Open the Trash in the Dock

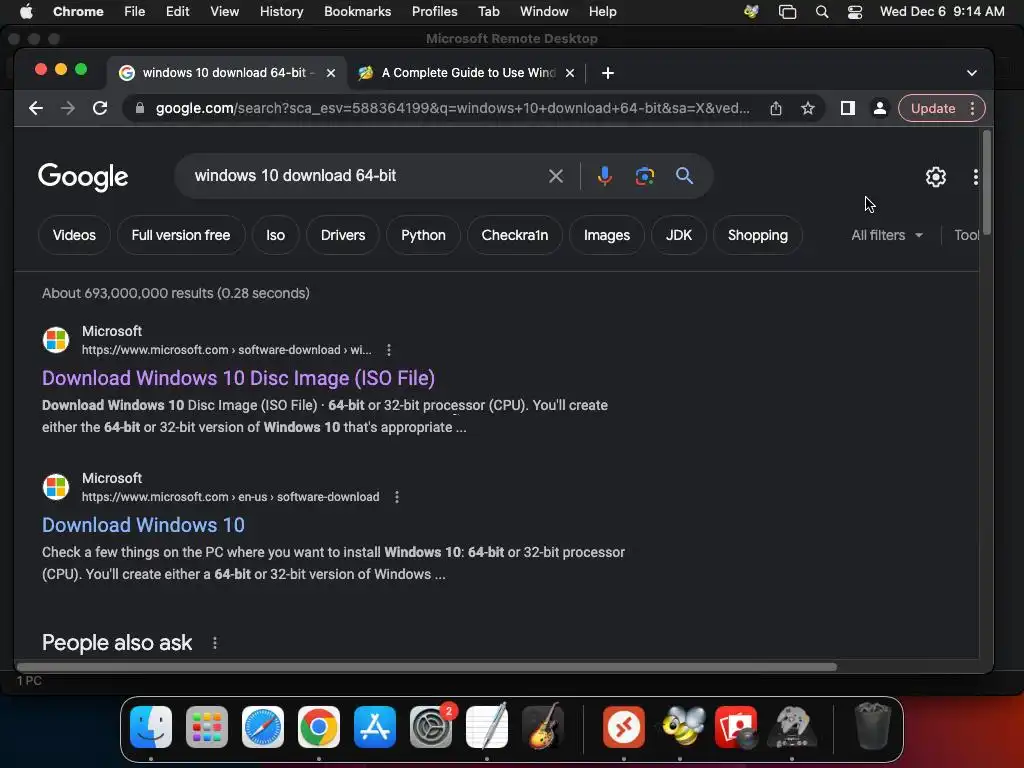(872, 727)
